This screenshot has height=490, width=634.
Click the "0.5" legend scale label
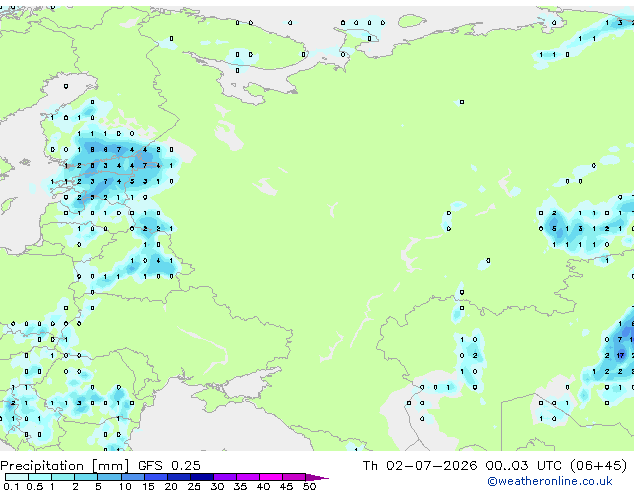coord(35,486)
